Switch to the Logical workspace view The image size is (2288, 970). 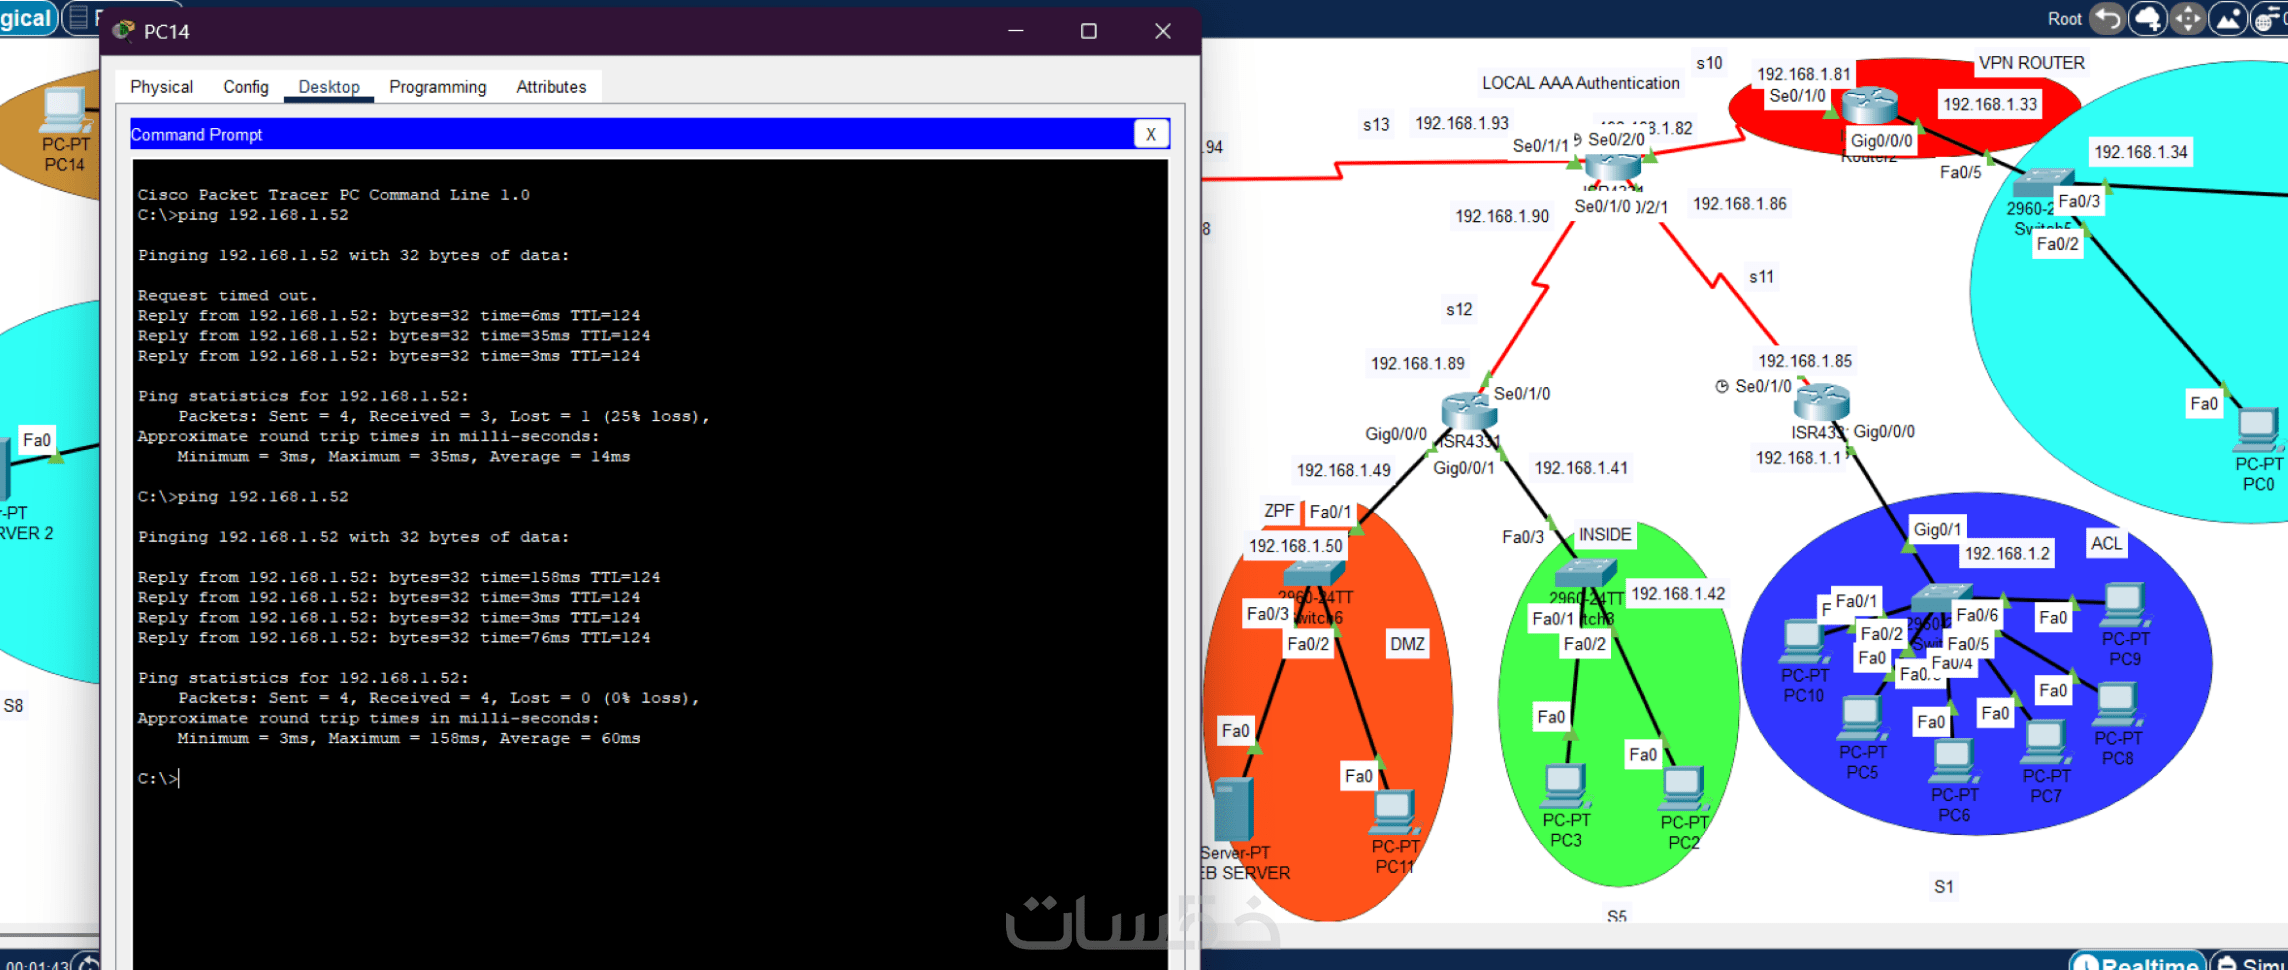point(27,18)
